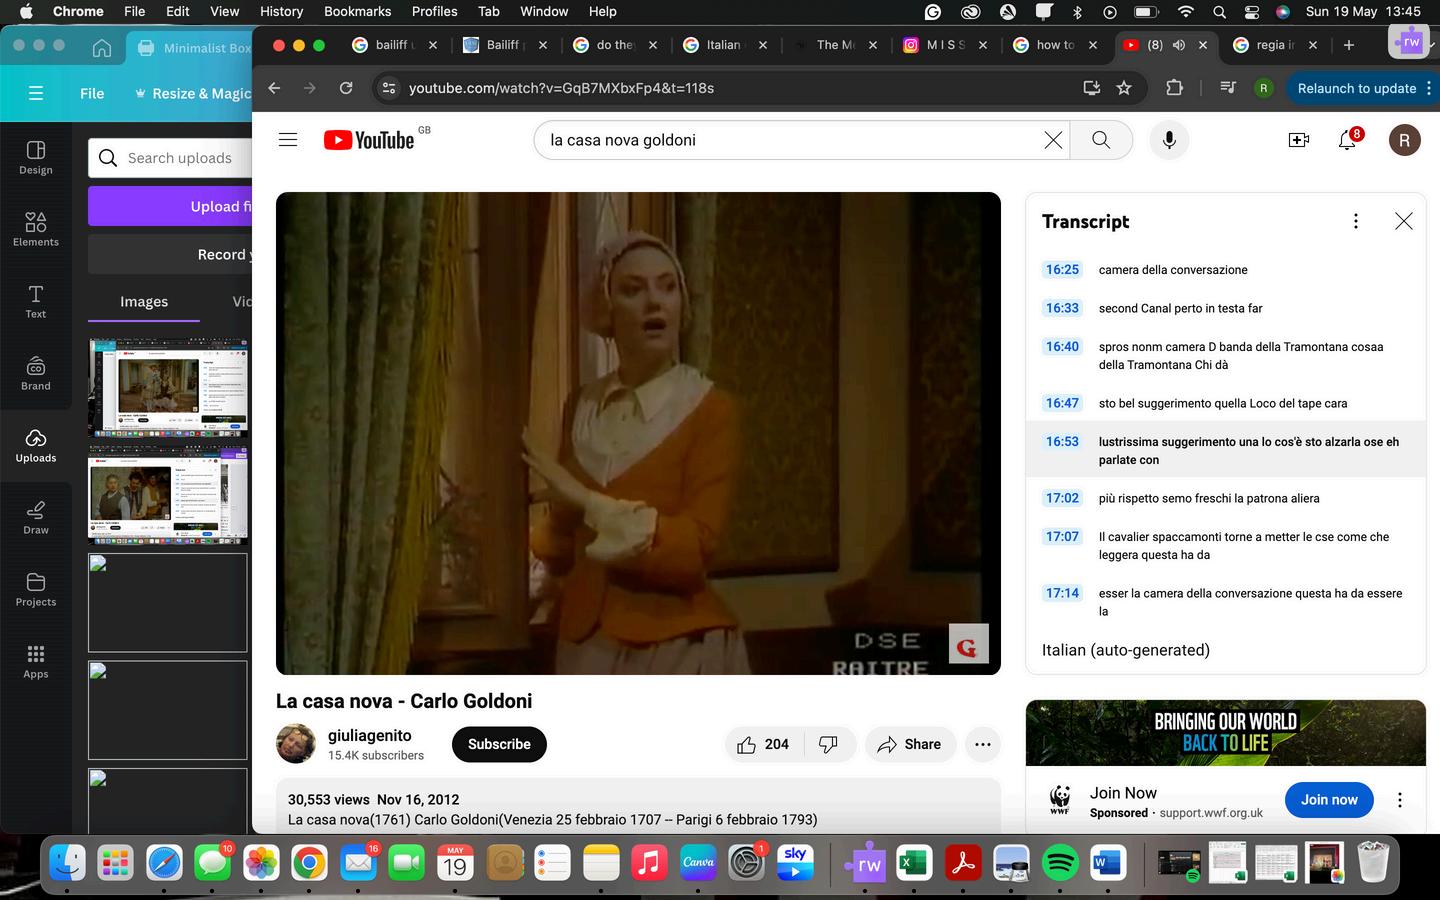The height and width of the screenshot is (900, 1440).
Task: Open Chrome History menu
Action: click(x=281, y=11)
